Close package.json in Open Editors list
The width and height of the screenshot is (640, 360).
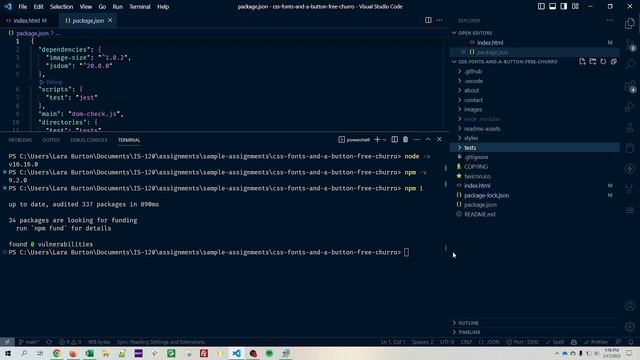463,52
